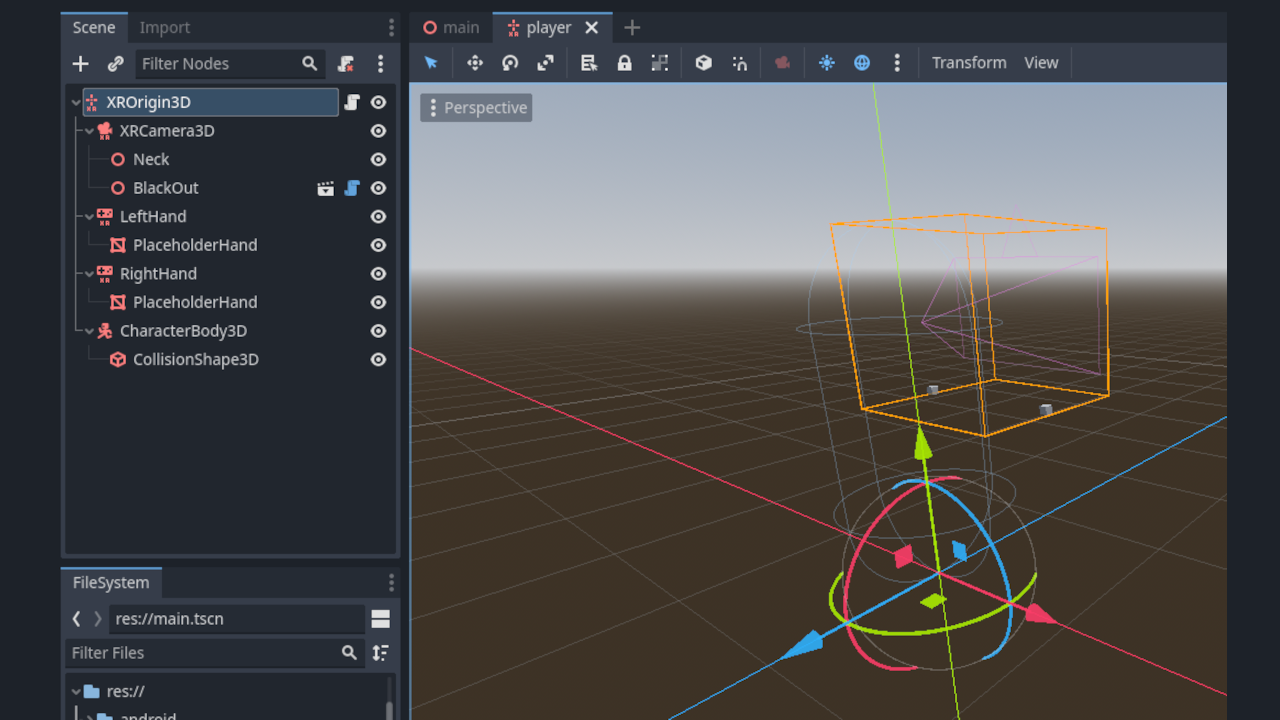Screen dimensions: 1280x720
Task: Close the player scene tab
Action: click(592, 28)
